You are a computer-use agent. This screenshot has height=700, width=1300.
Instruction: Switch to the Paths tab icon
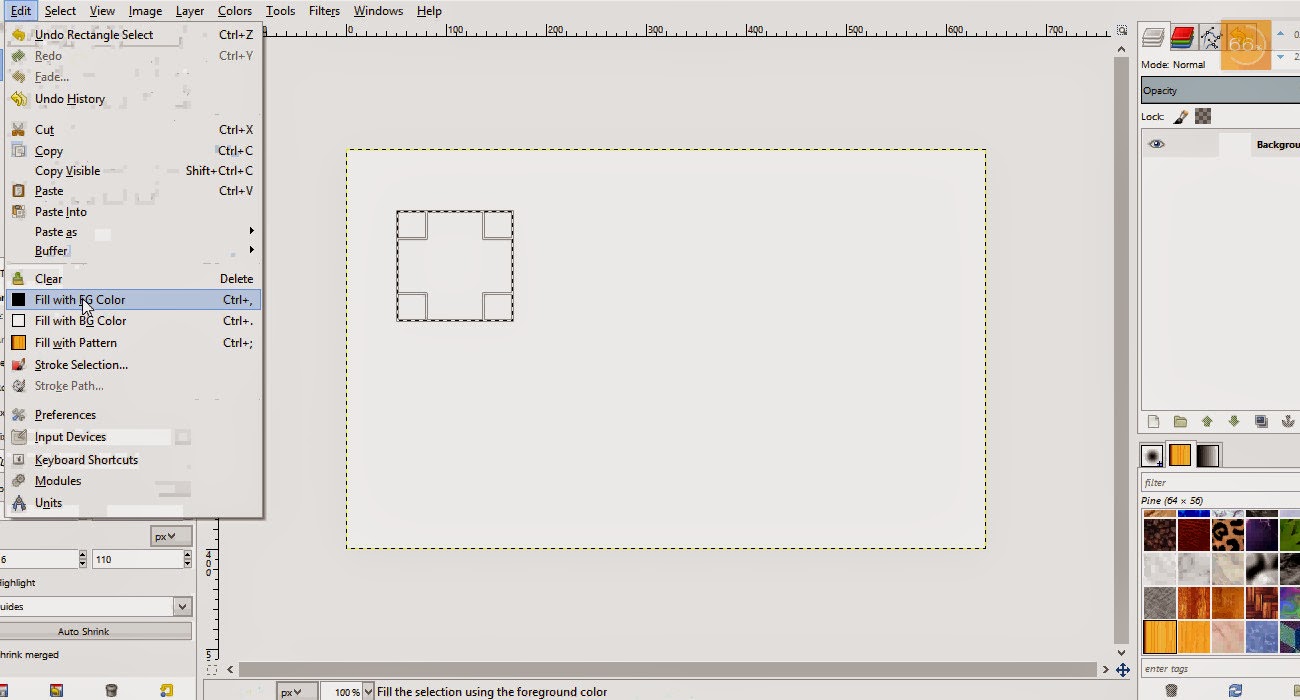(x=1211, y=38)
